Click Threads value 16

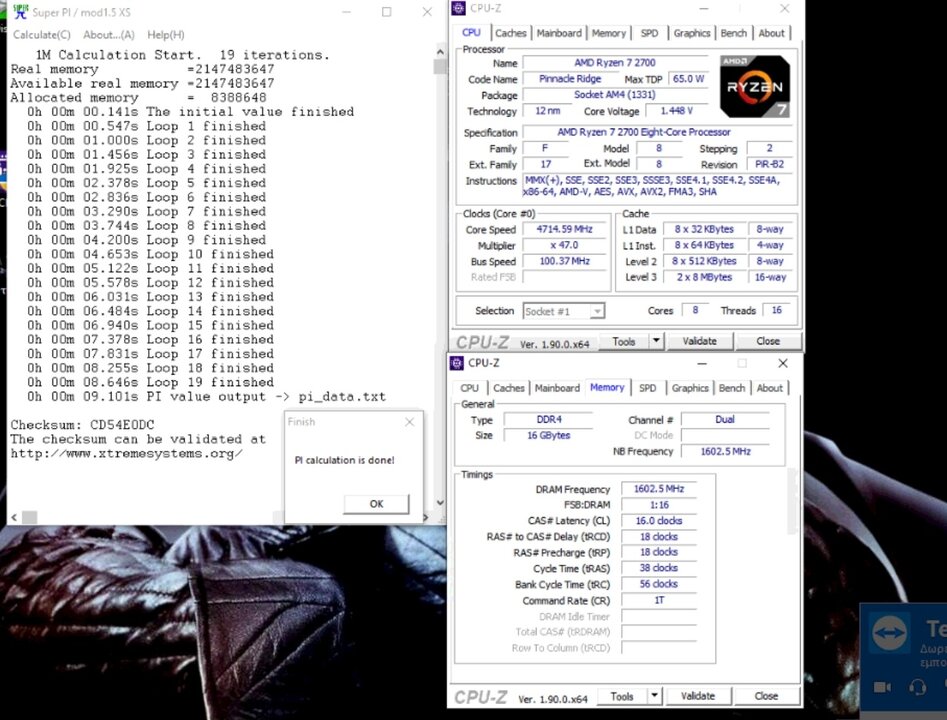pos(777,310)
